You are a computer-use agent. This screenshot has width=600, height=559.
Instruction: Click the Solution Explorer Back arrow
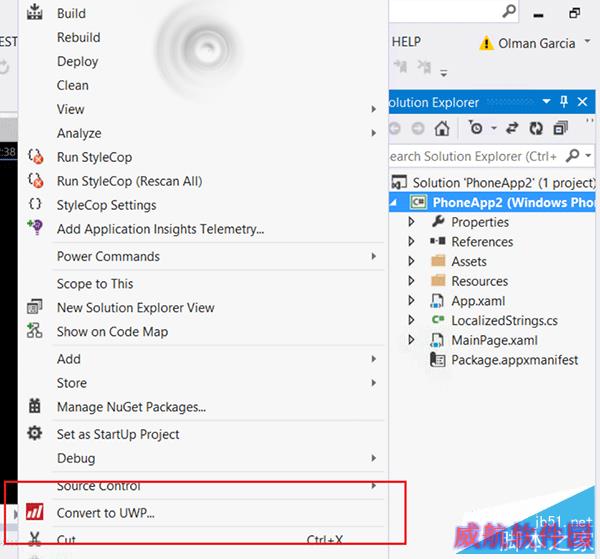tap(395, 128)
